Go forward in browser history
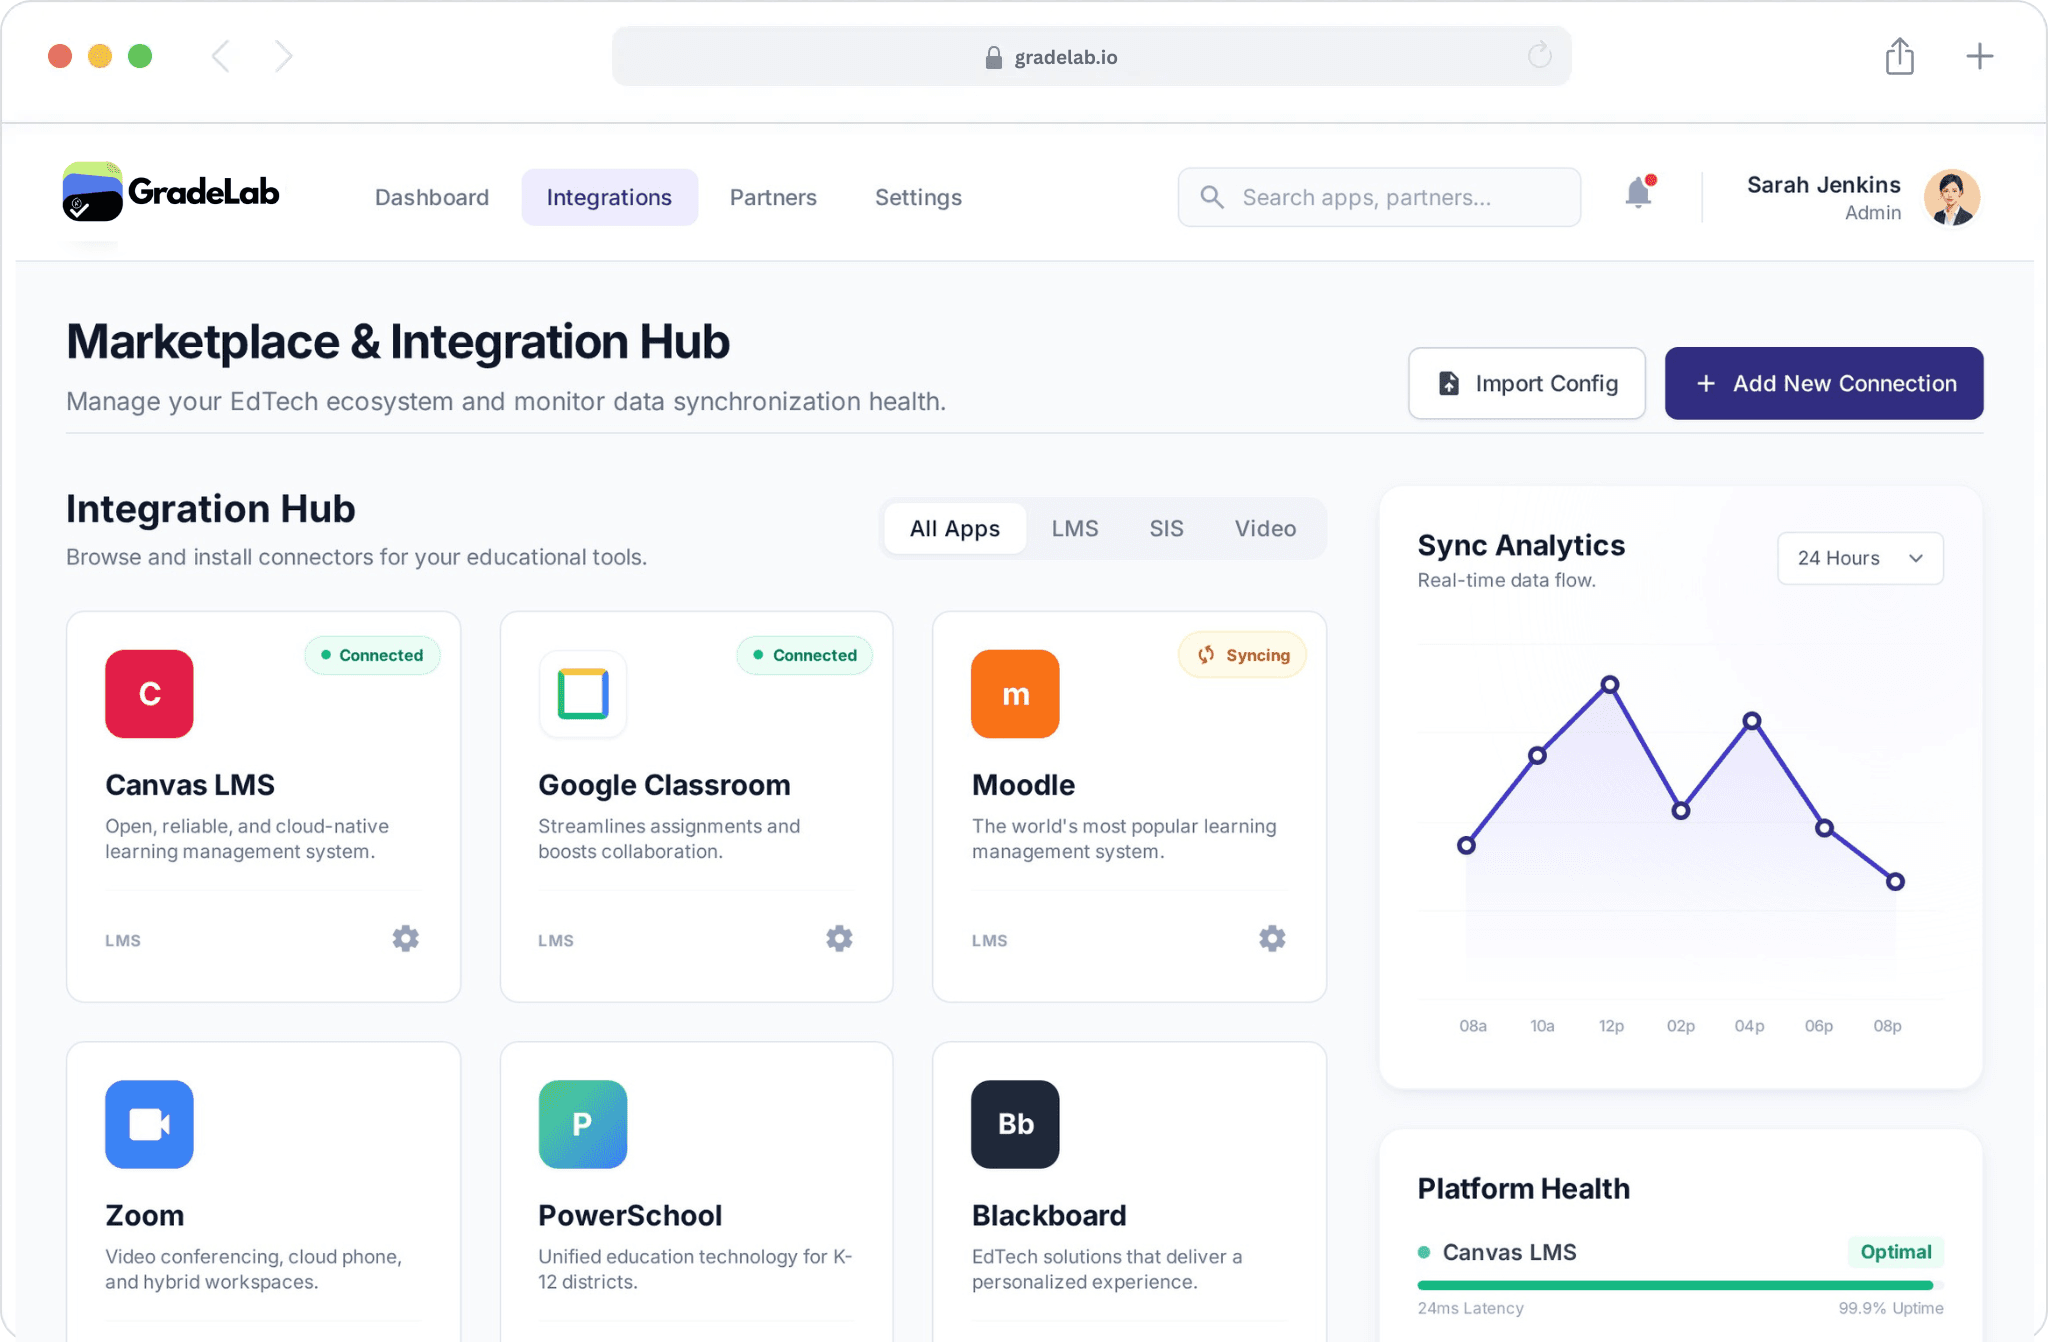This screenshot has height=1342, width=2048. coord(283,56)
